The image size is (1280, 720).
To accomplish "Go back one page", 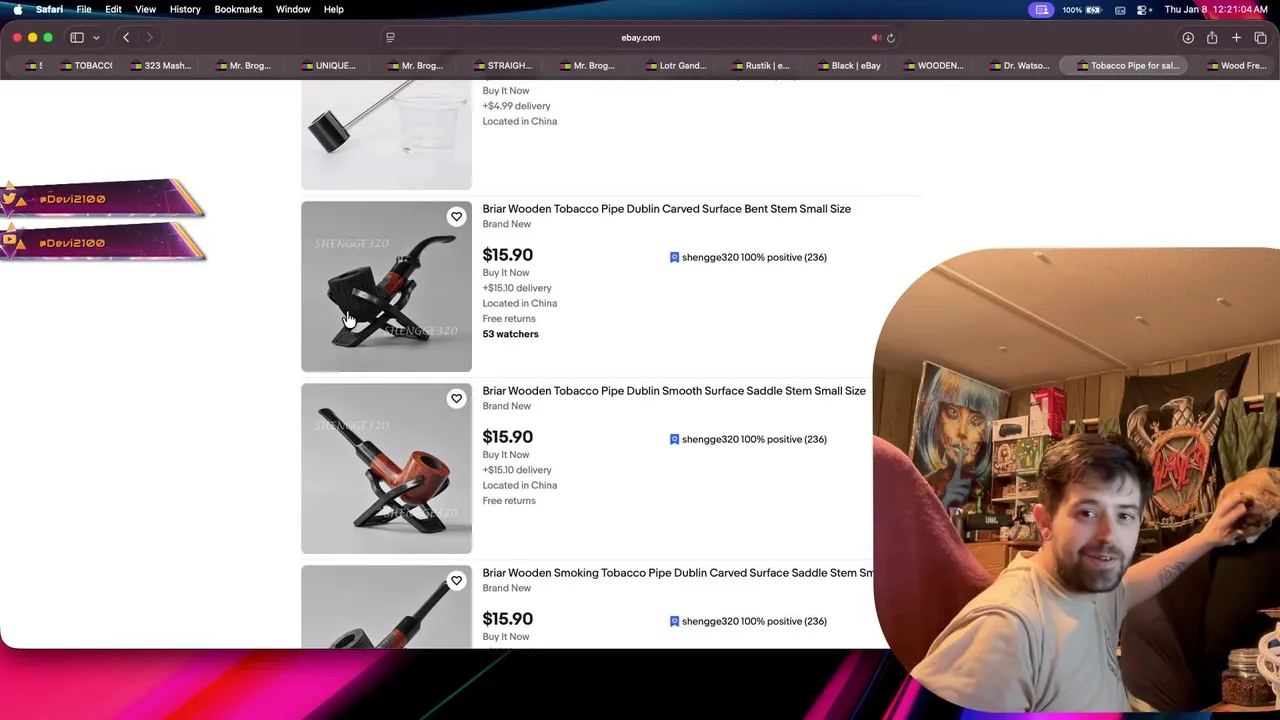I will click(126, 38).
